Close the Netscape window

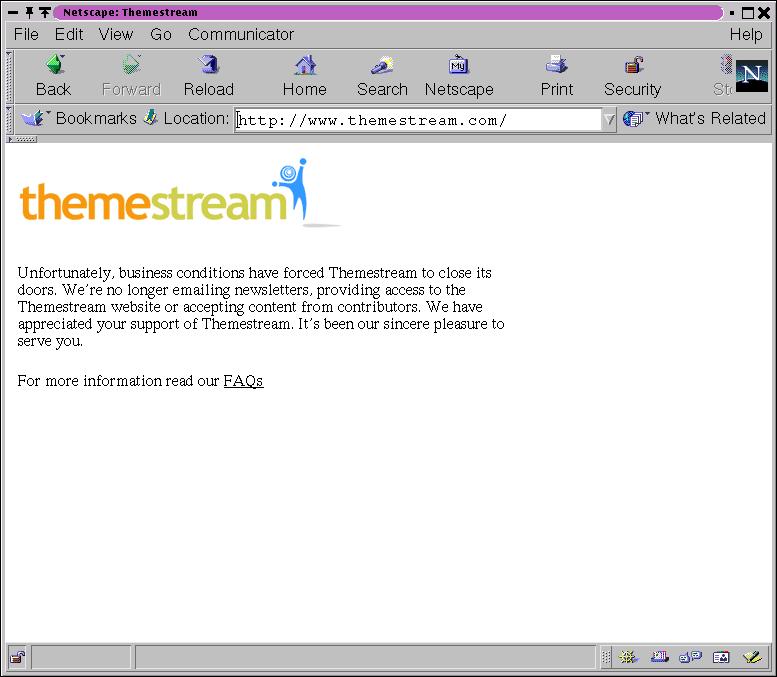click(x=764, y=13)
